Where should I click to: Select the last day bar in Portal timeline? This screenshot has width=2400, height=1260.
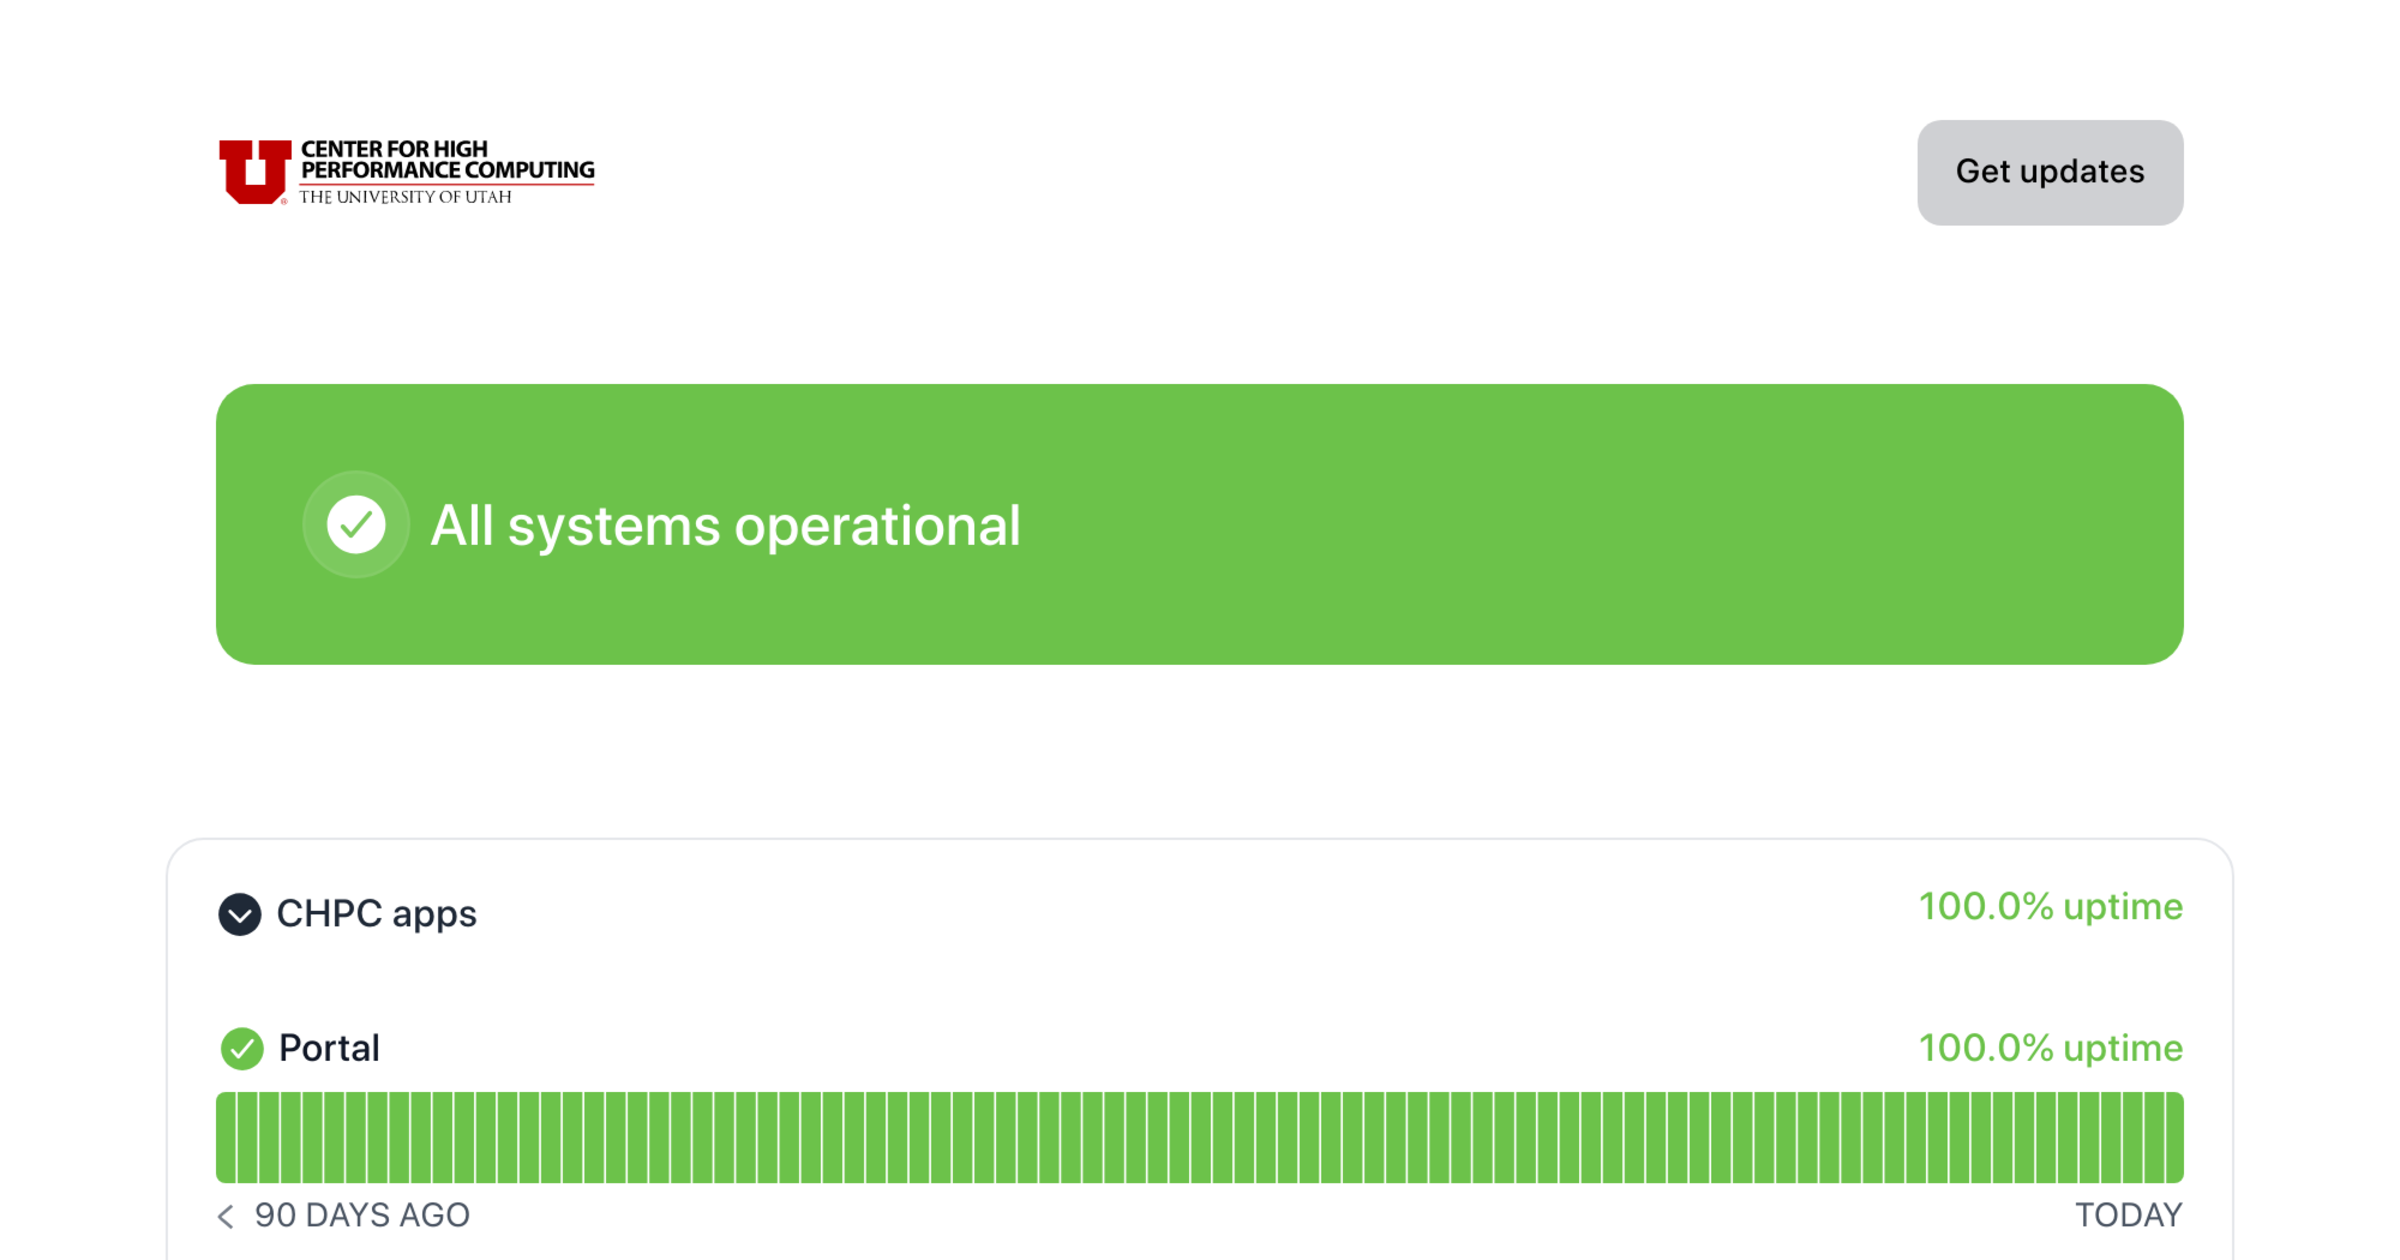click(2174, 1137)
